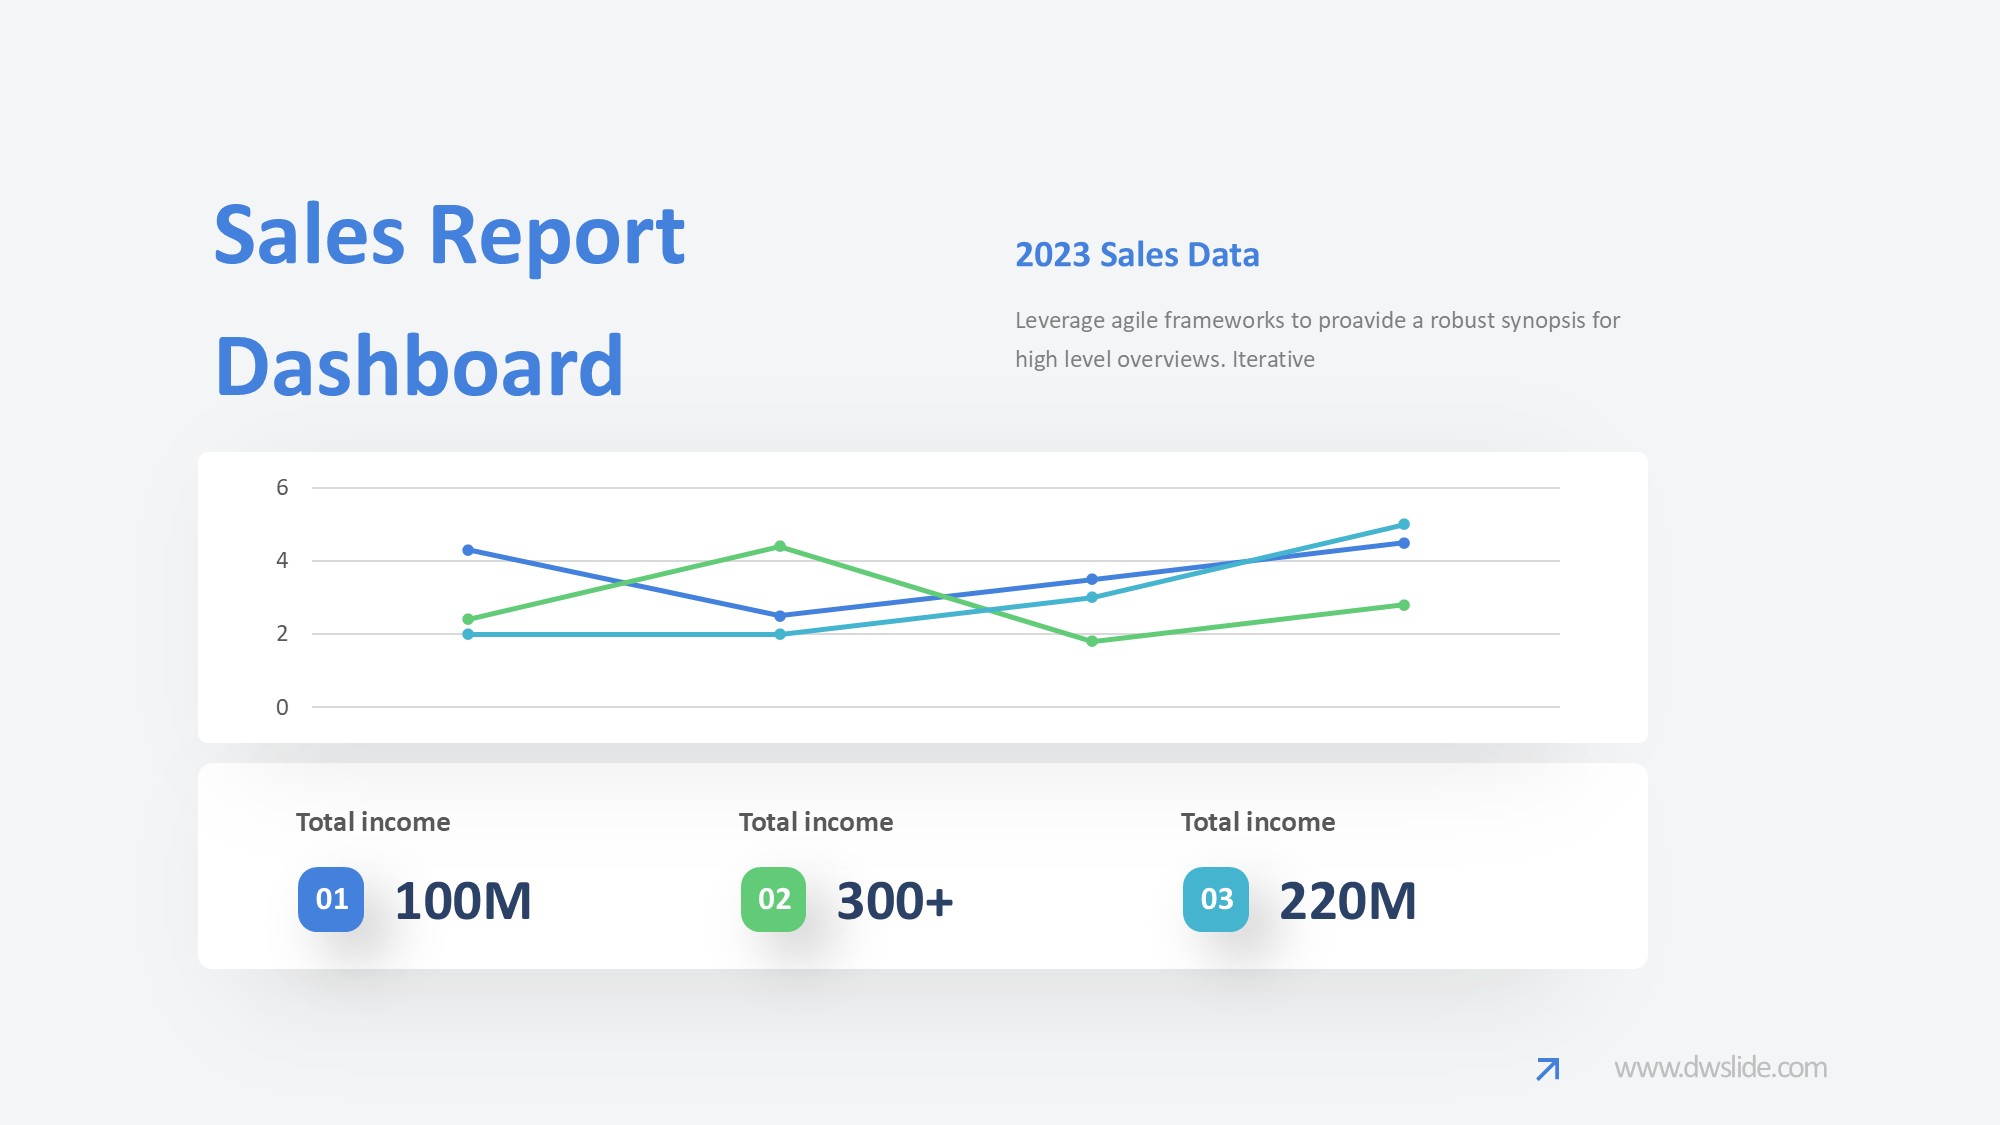This screenshot has width=2000, height=1125.
Task: Click the green line's lowest data point
Action: coord(1092,641)
